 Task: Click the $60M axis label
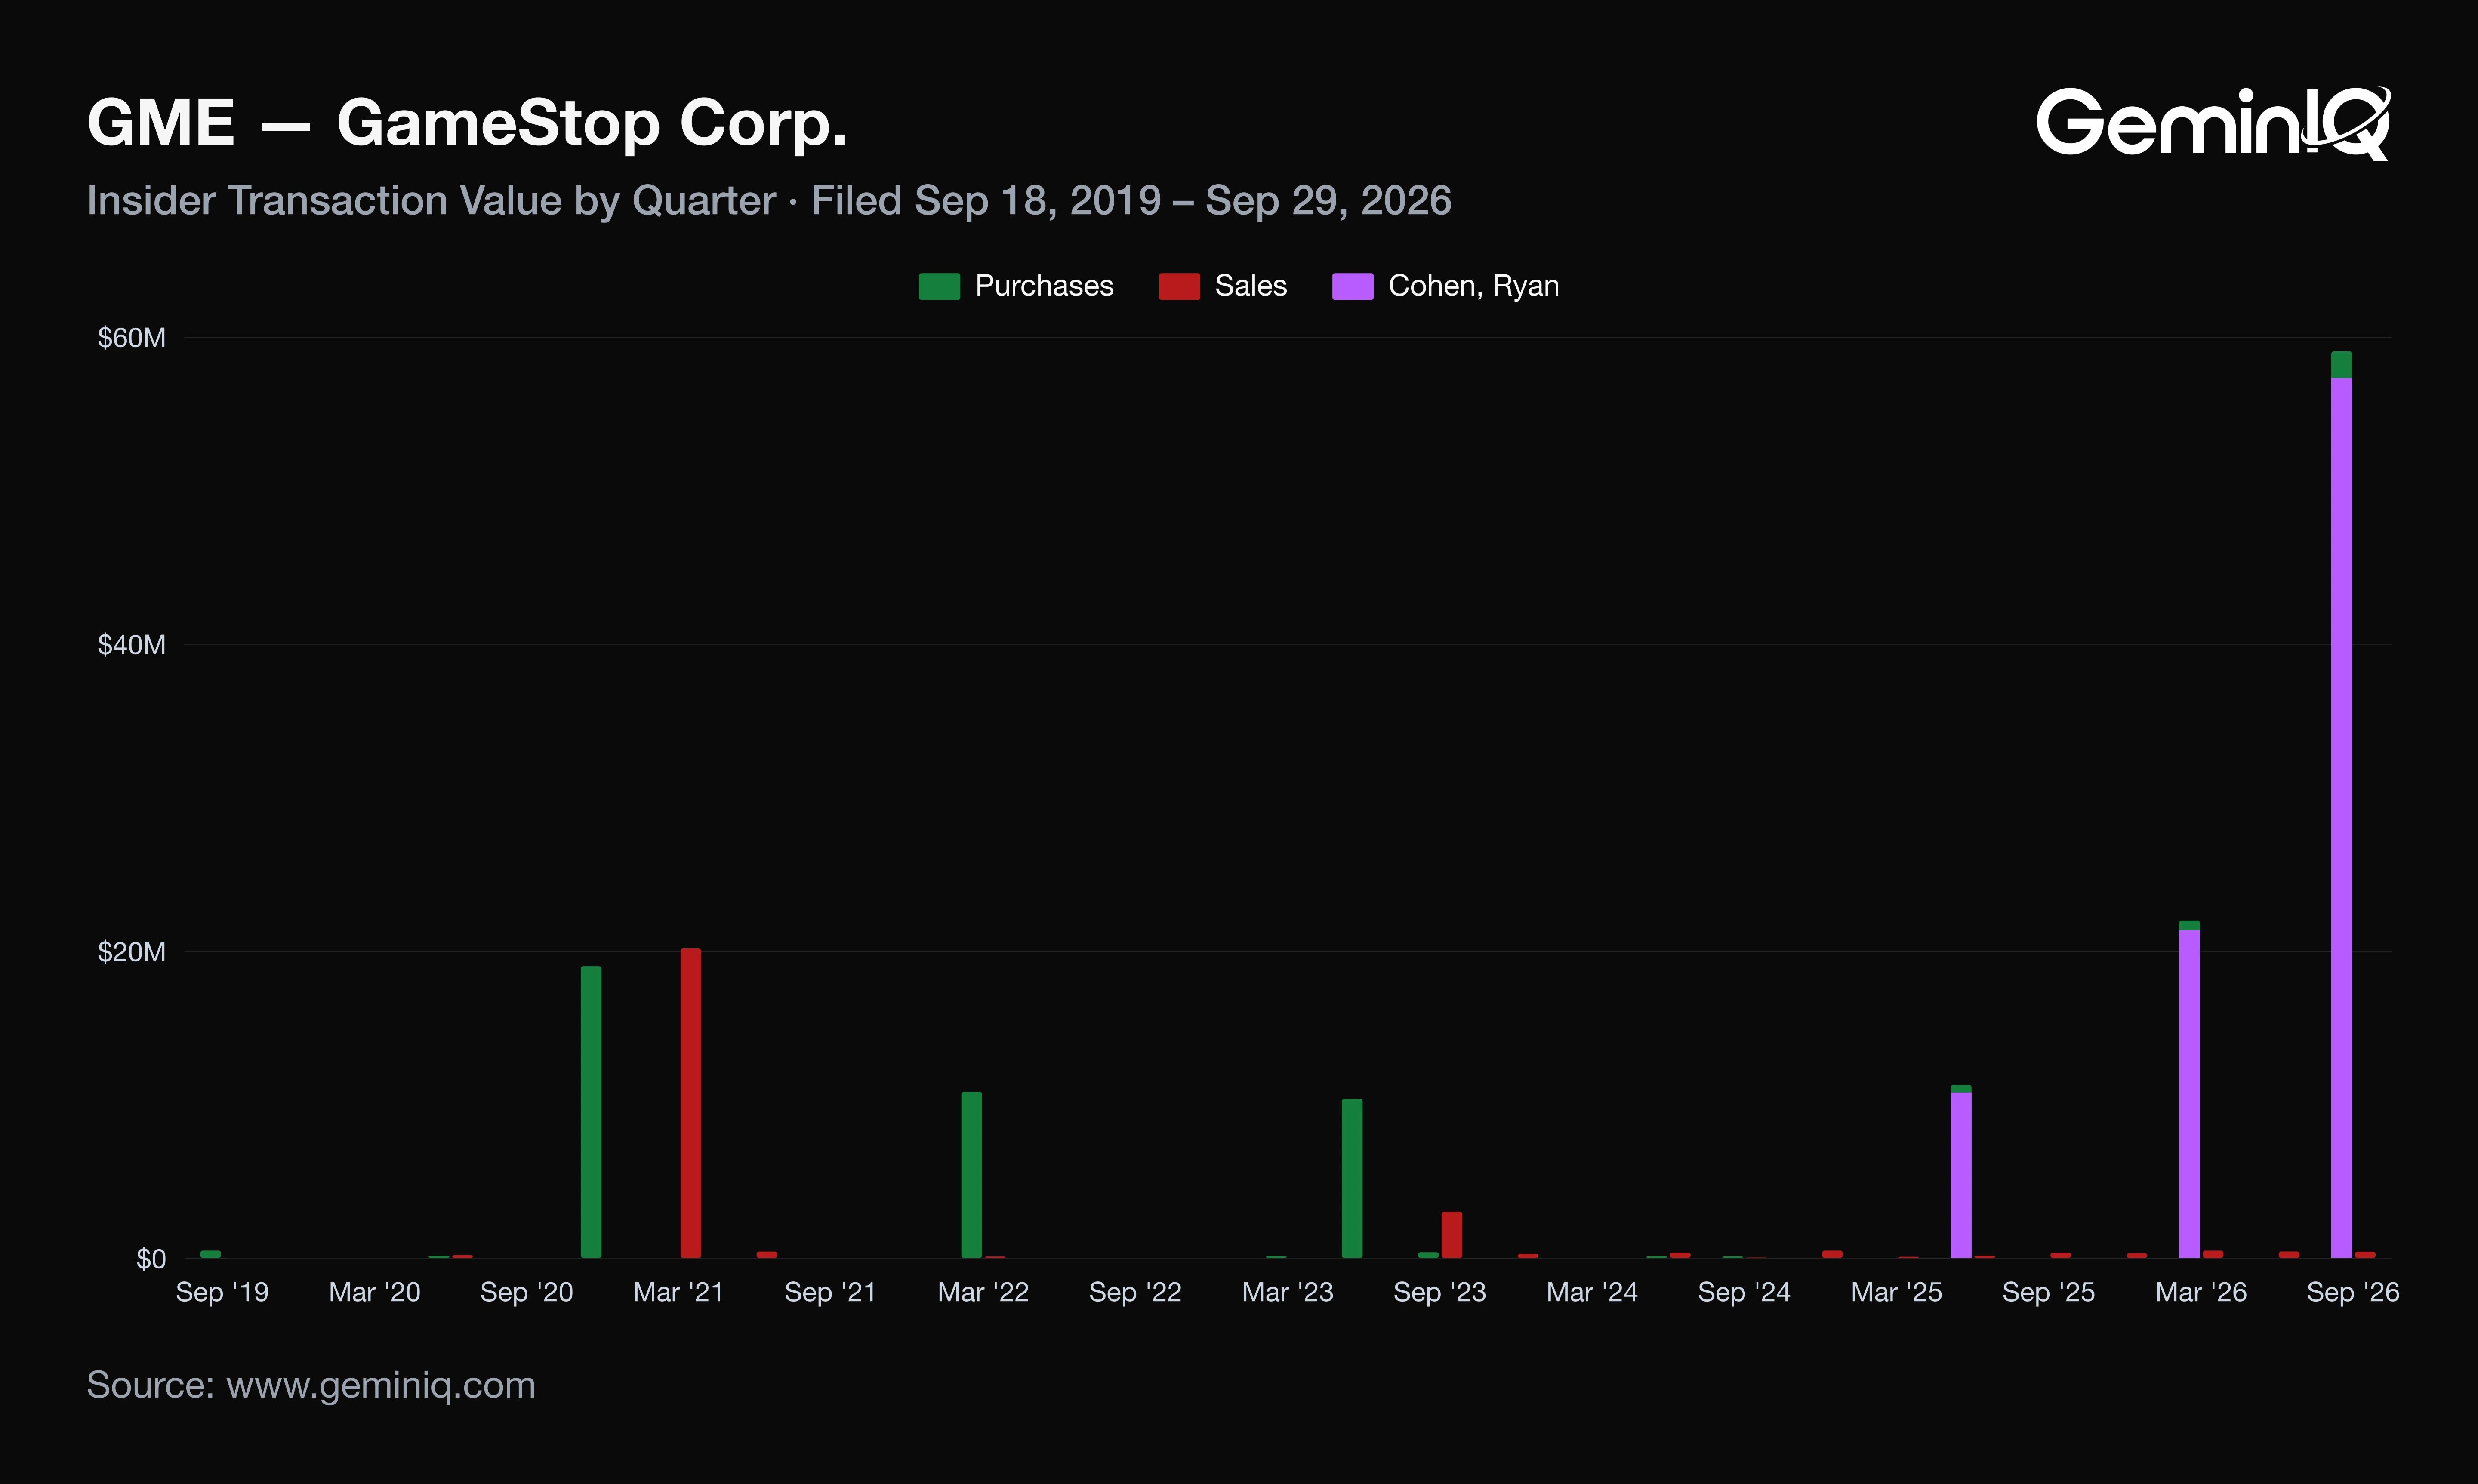pos(132,338)
